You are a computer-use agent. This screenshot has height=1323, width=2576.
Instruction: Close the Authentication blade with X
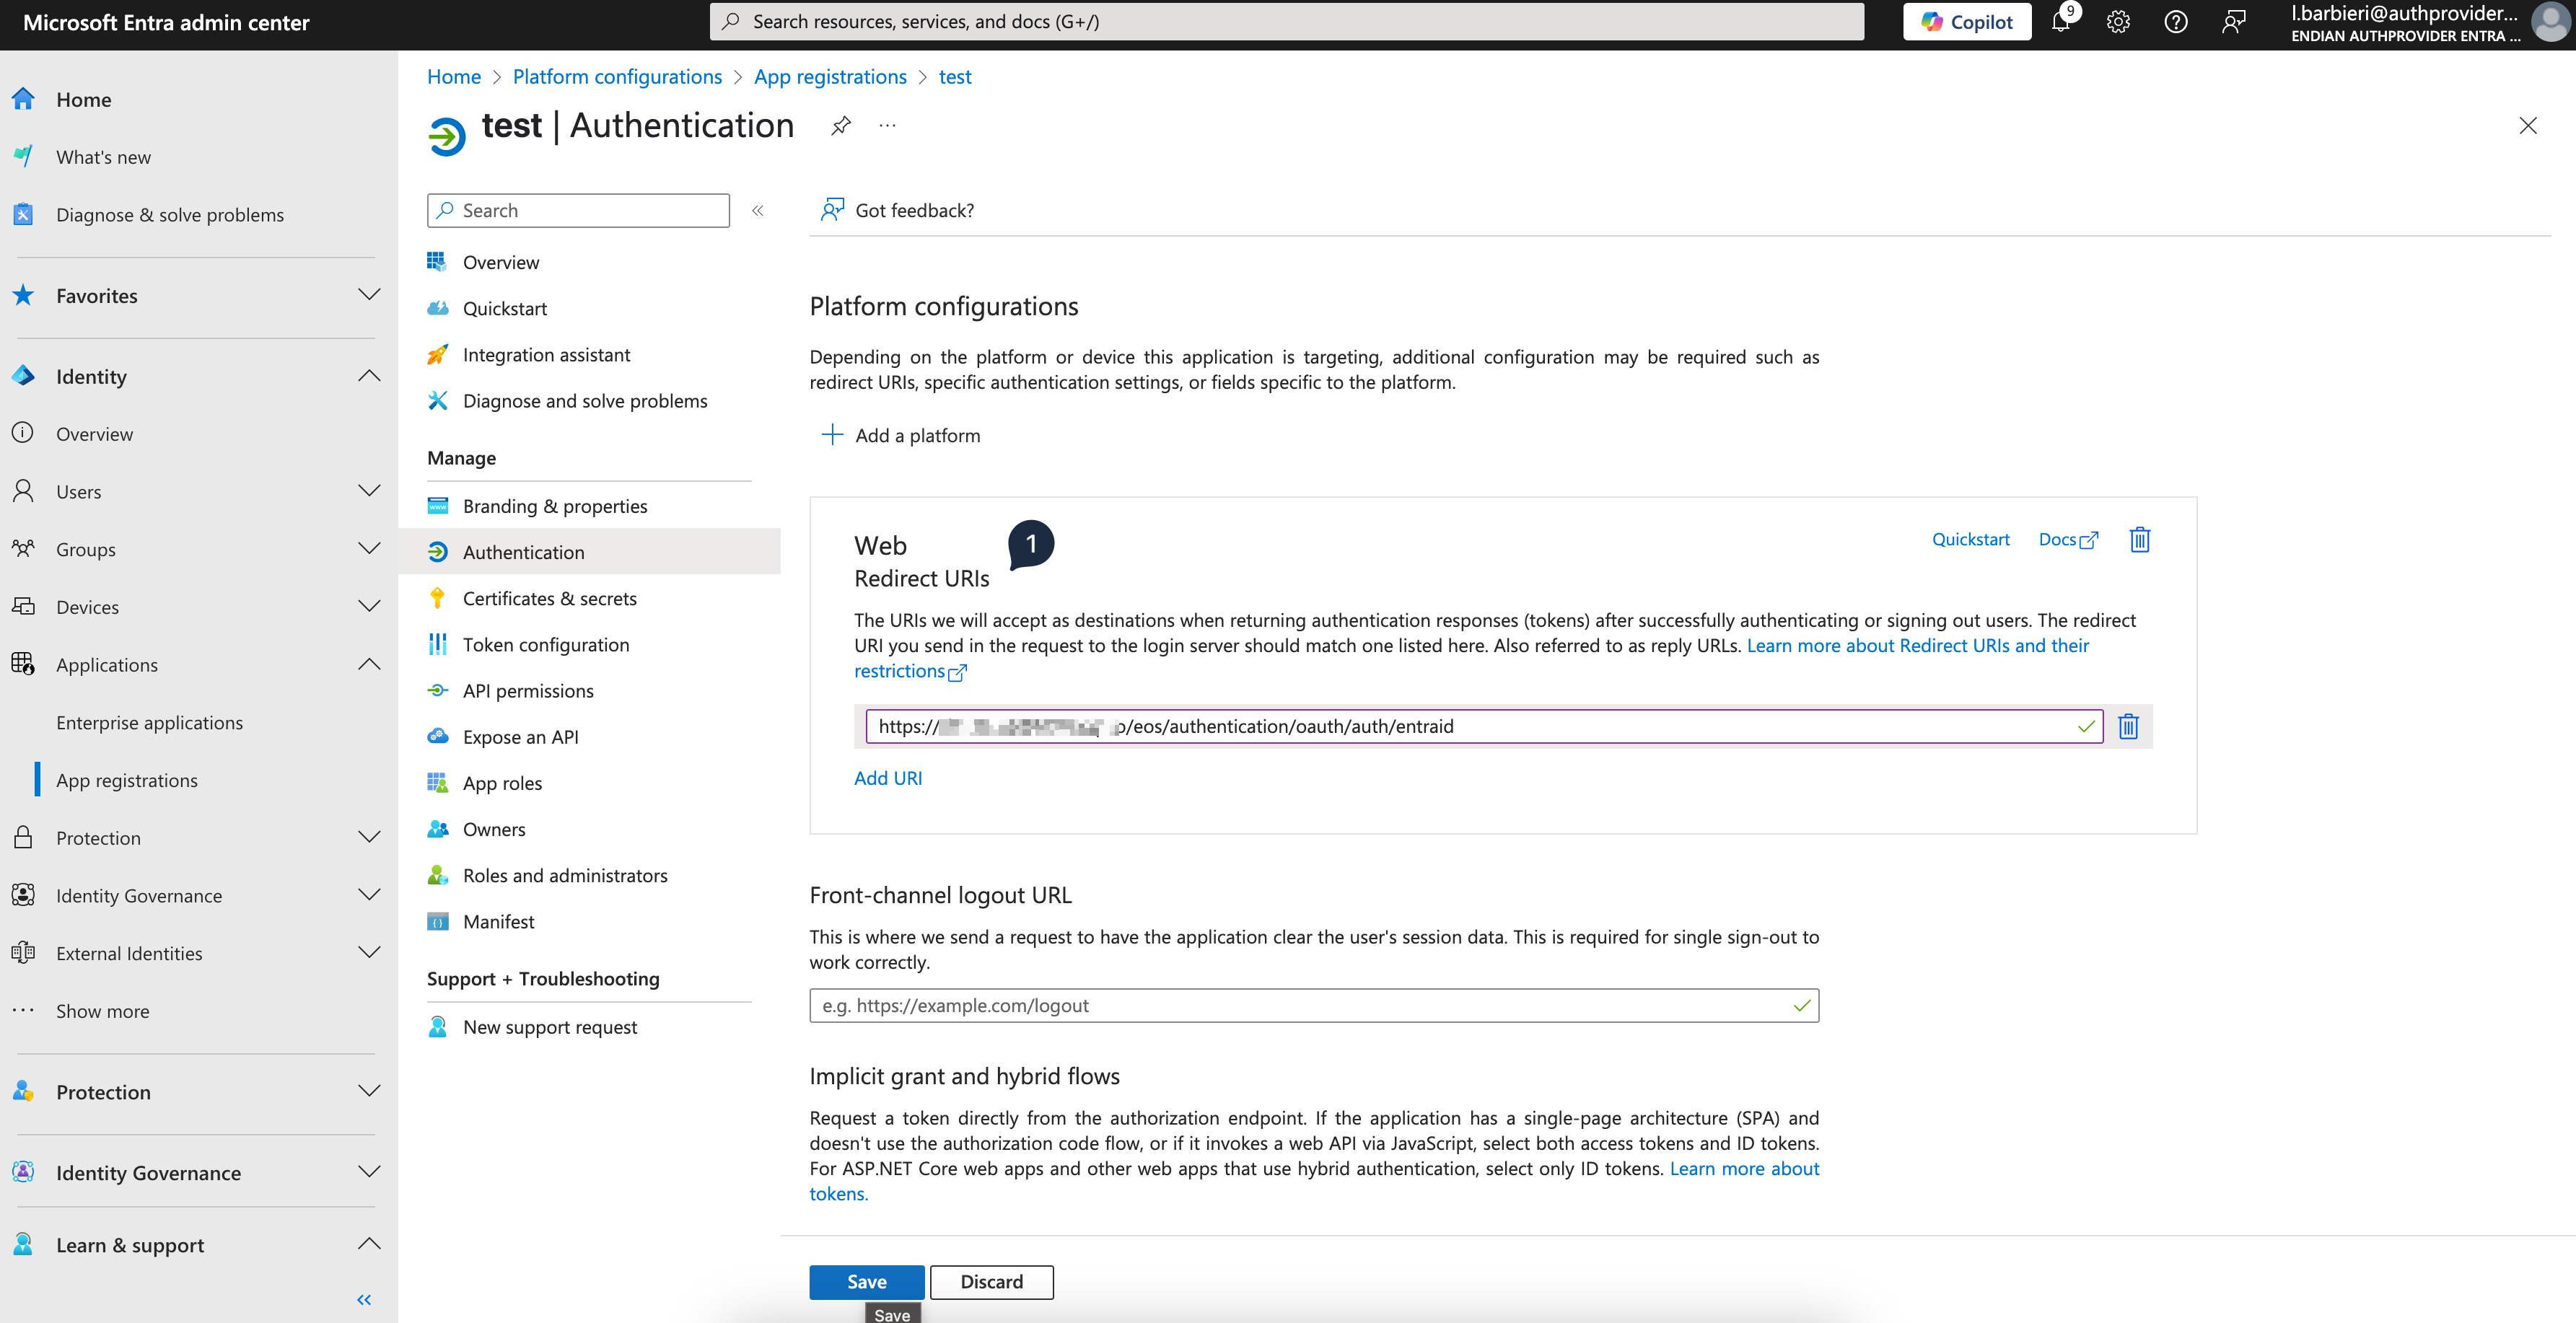point(2527,125)
